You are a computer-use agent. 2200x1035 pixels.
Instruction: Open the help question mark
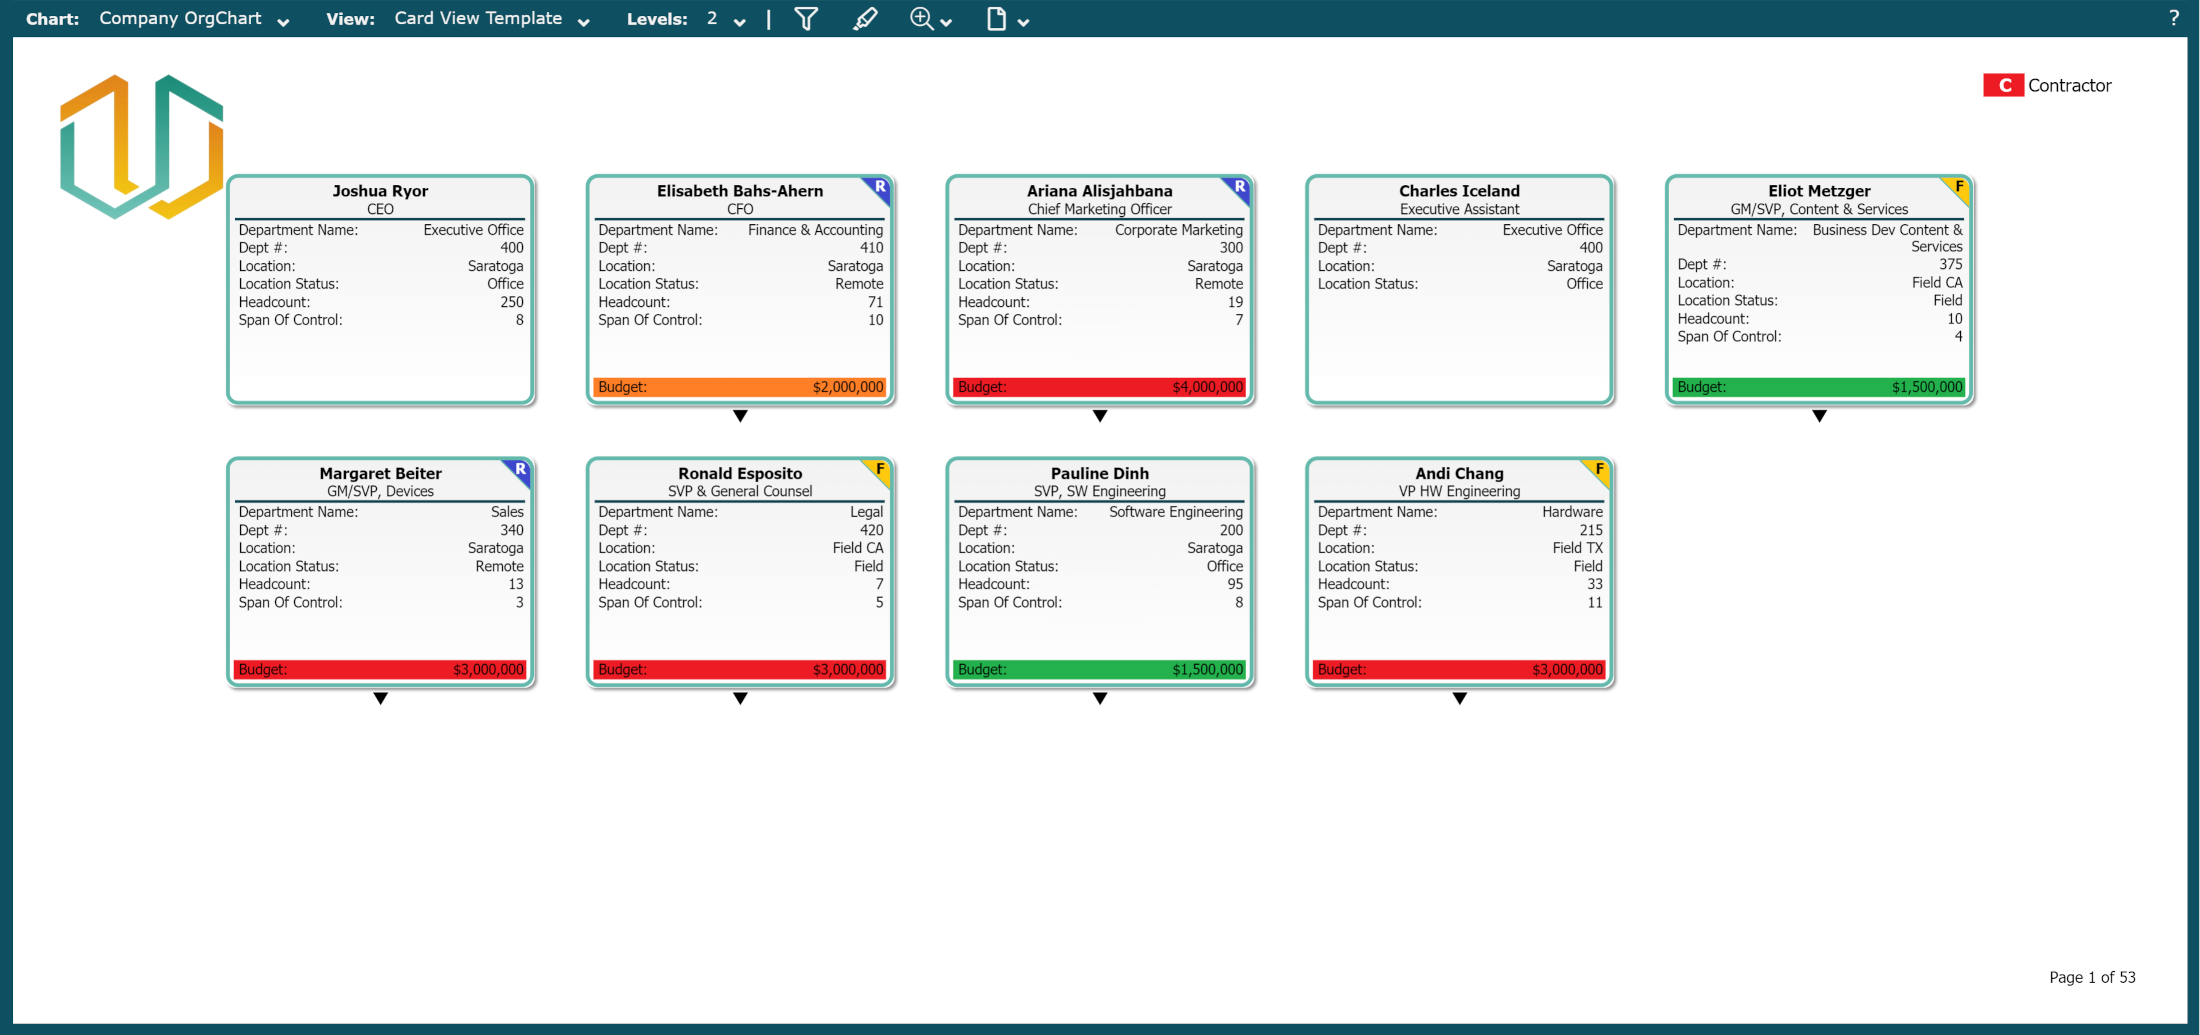(x=2173, y=18)
